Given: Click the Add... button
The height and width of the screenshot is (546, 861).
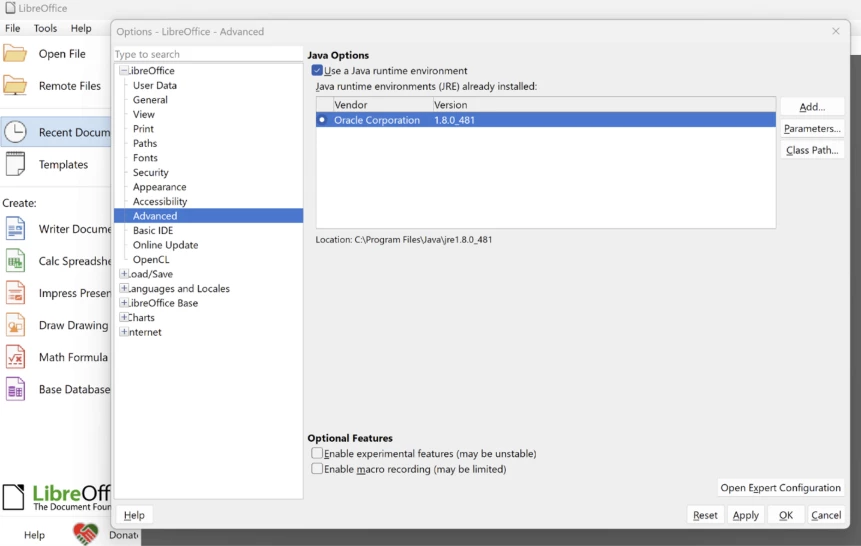Looking at the screenshot, I should 812,107.
